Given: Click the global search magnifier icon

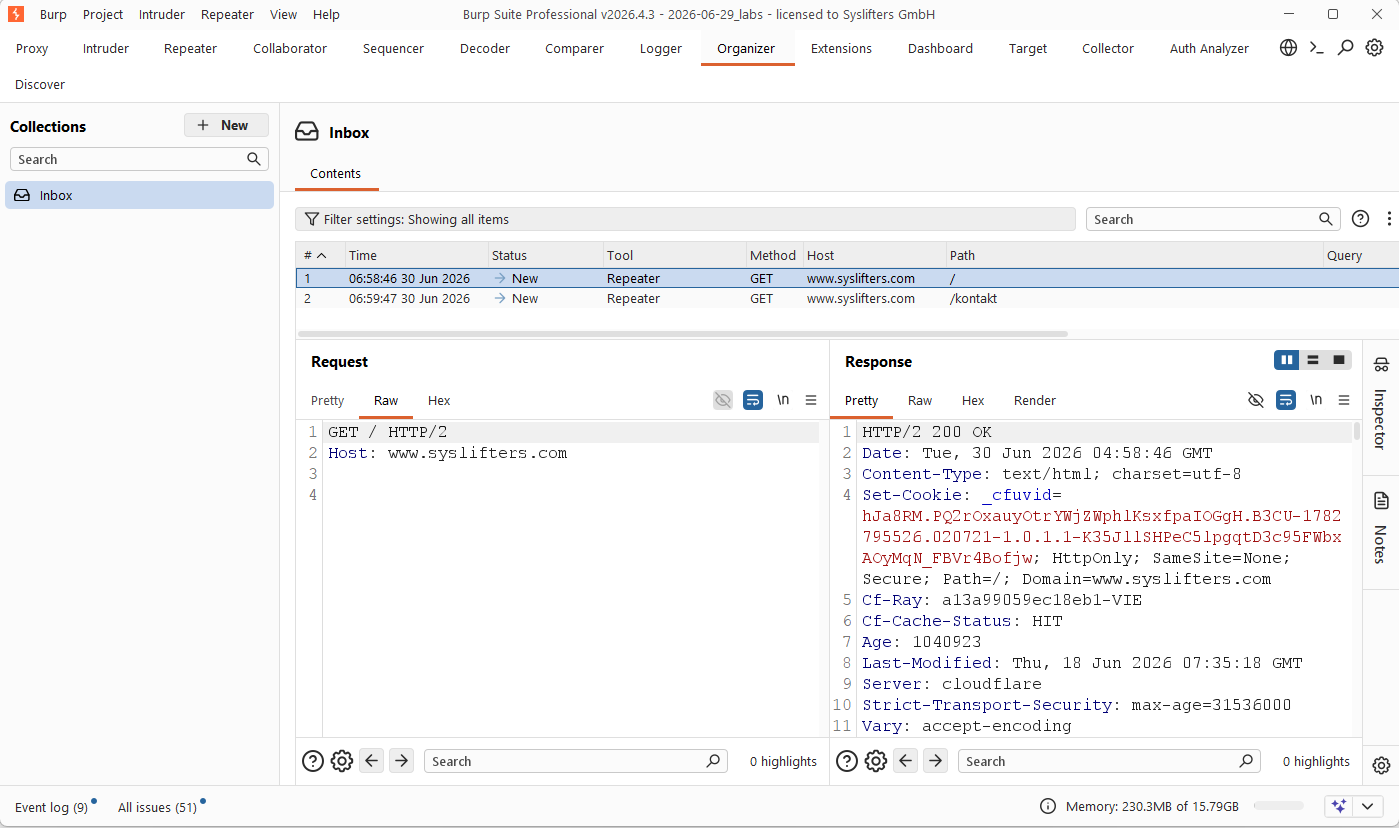Looking at the screenshot, I should pos(1346,48).
